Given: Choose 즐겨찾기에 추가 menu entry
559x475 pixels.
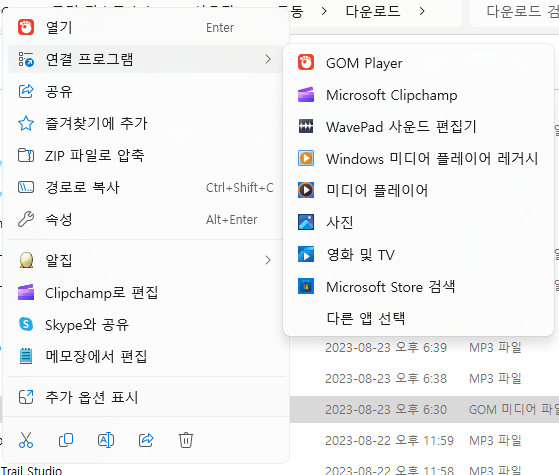Looking at the screenshot, I should tap(96, 123).
